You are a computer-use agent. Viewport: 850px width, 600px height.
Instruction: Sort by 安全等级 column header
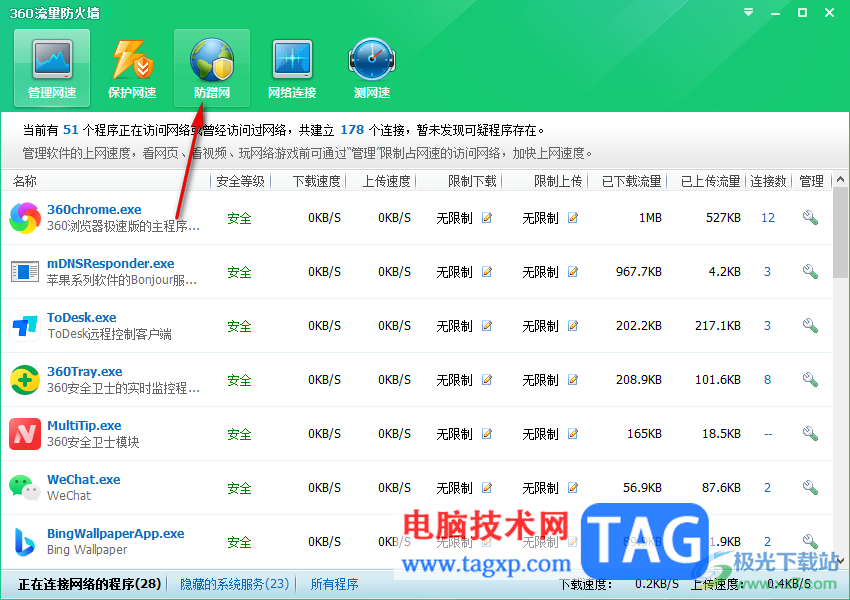pyautogui.click(x=240, y=181)
